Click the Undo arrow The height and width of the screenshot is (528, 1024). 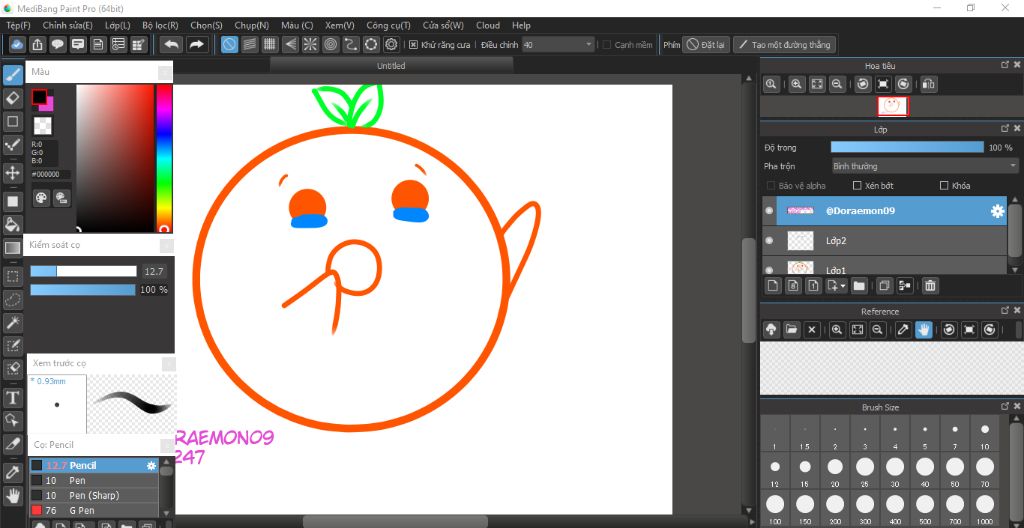(x=171, y=44)
